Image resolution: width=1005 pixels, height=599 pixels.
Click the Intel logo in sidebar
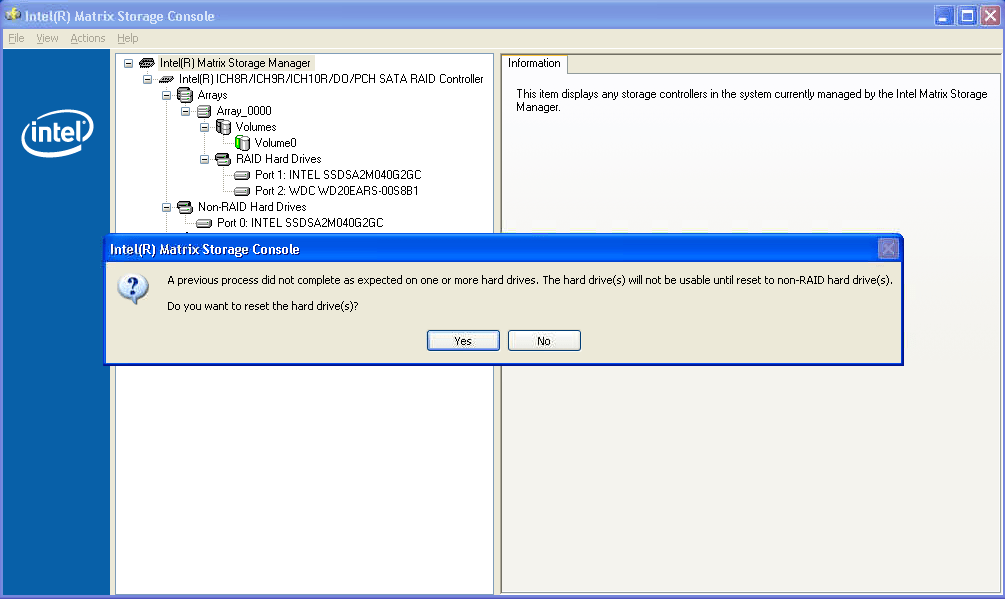(57, 133)
